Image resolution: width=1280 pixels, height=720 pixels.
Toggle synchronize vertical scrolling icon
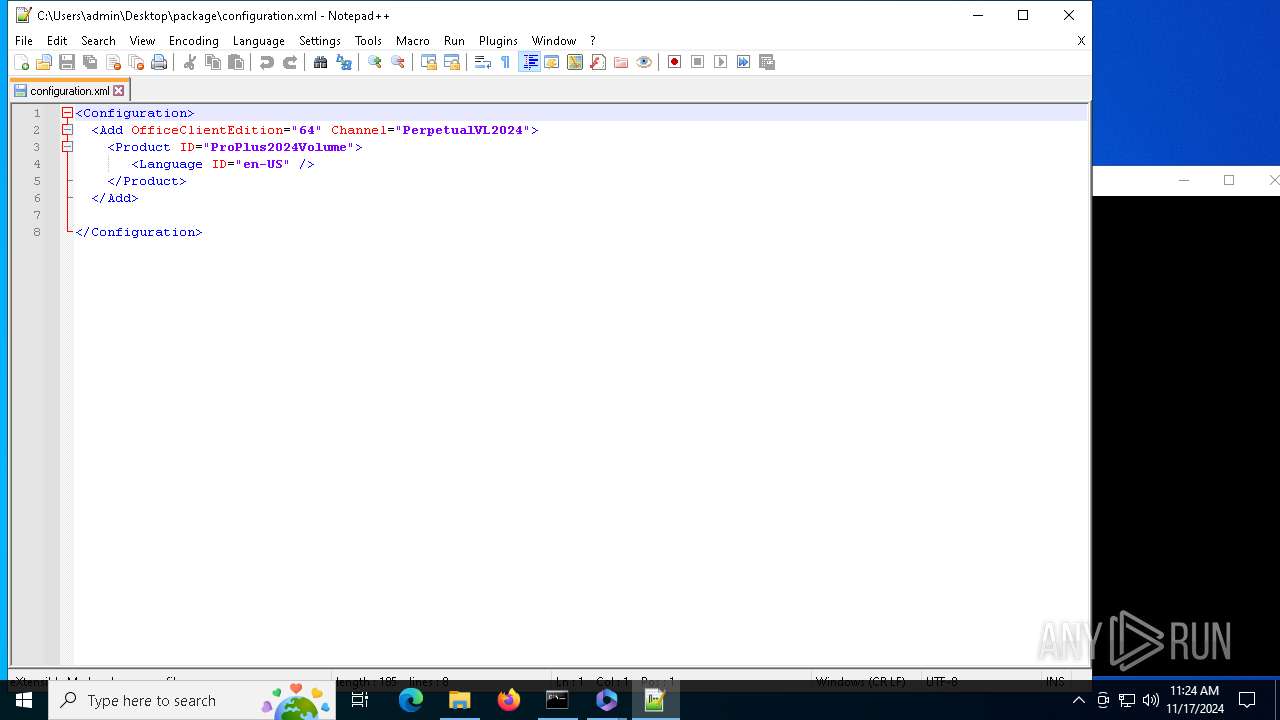coord(429,62)
